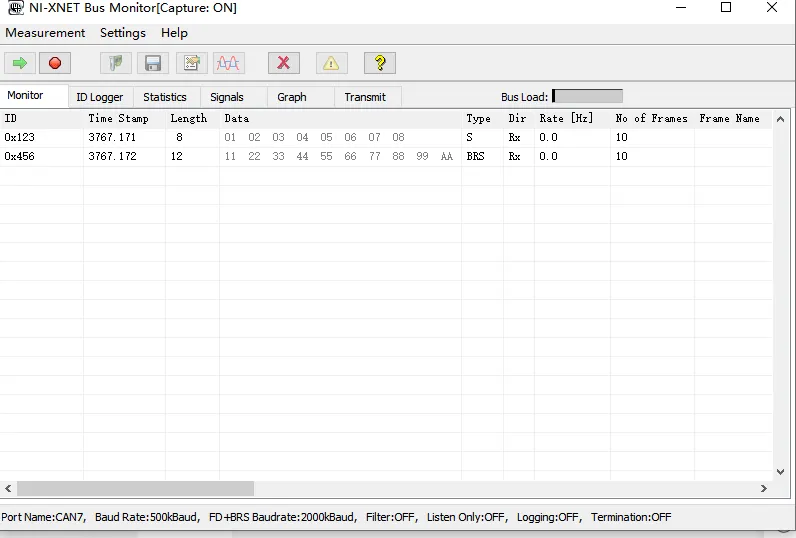
Task: Click the vertical scrollbar up arrow
Action: click(x=781, y=119)
